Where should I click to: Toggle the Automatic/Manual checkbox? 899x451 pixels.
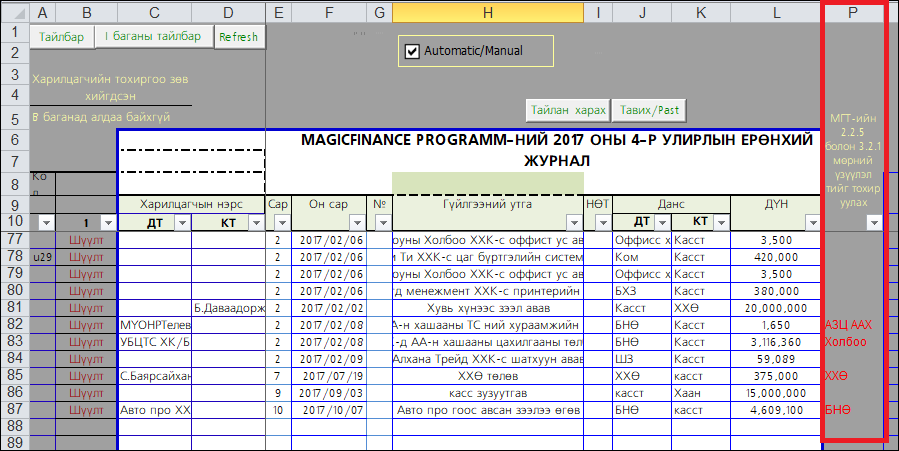[x=411, y=51]
